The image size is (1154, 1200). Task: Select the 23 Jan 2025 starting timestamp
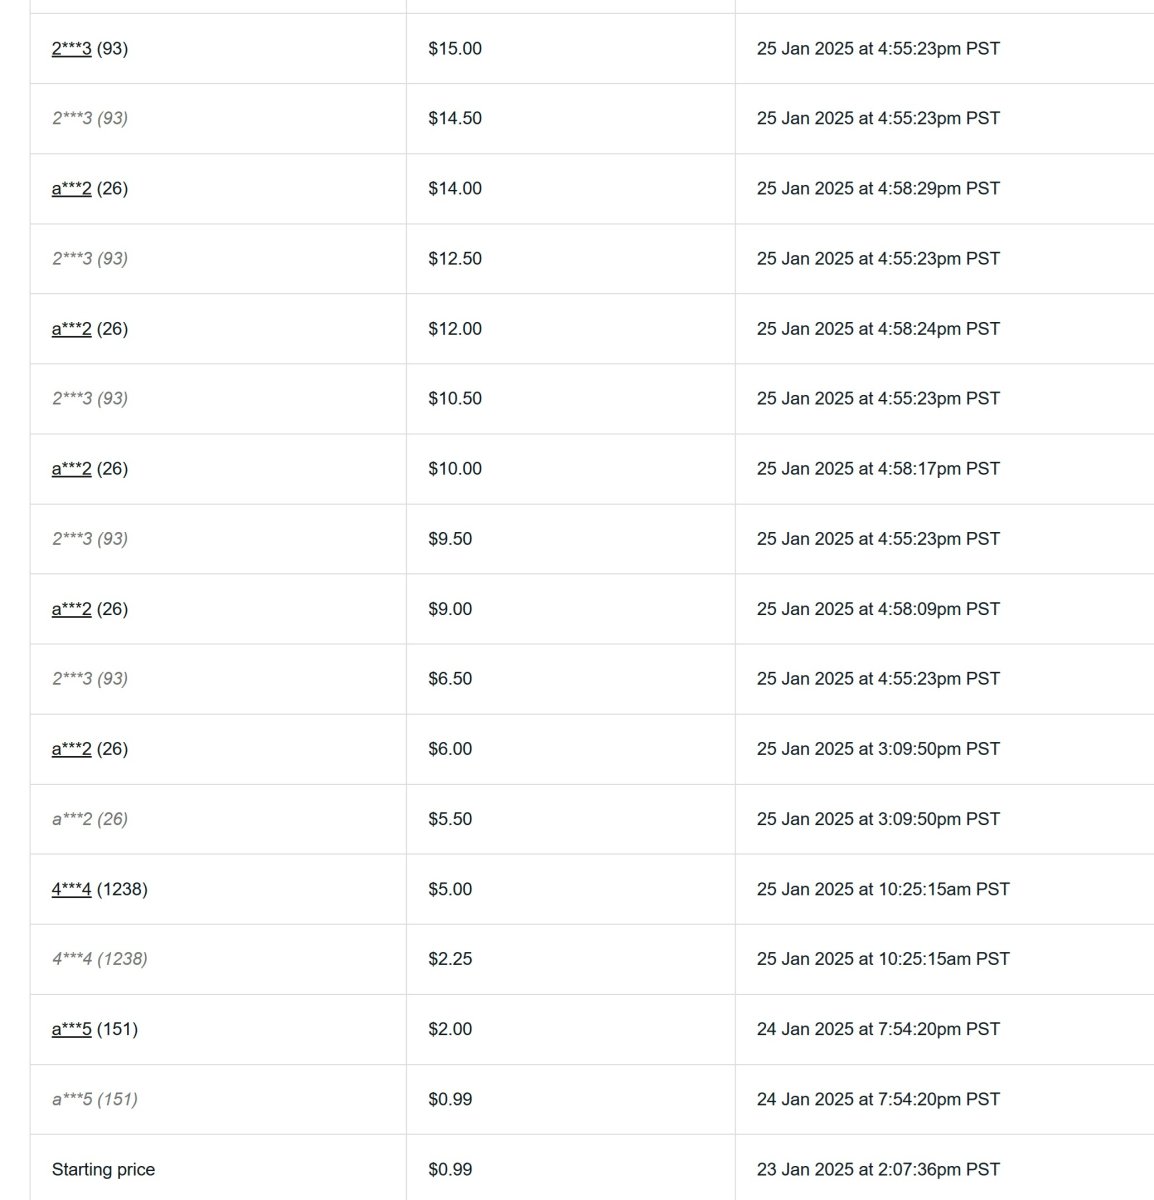(878, 1169)
